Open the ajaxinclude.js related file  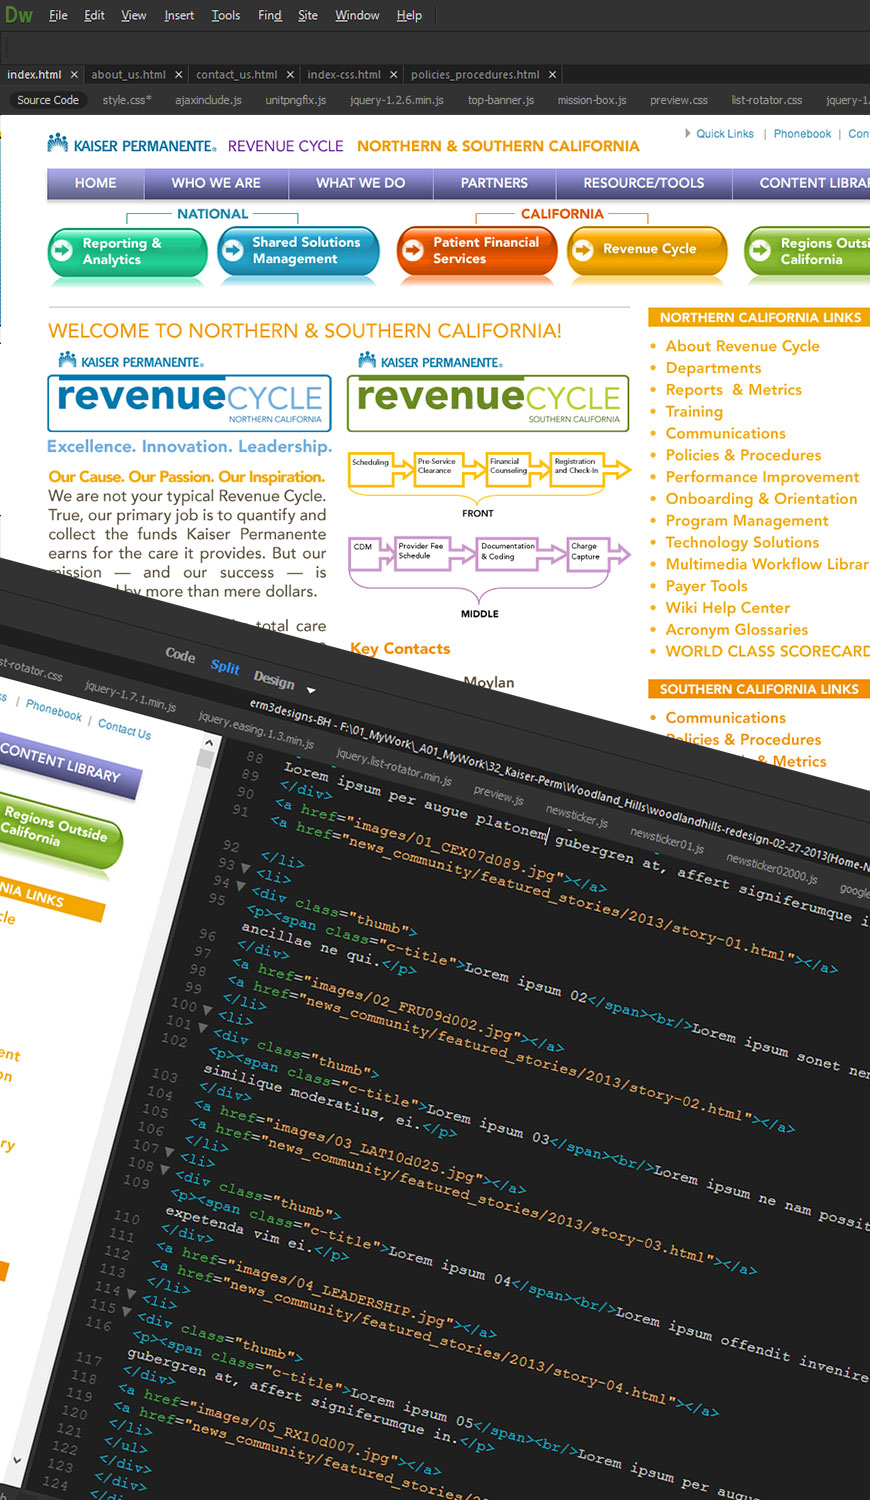click(x=208, y=100)
